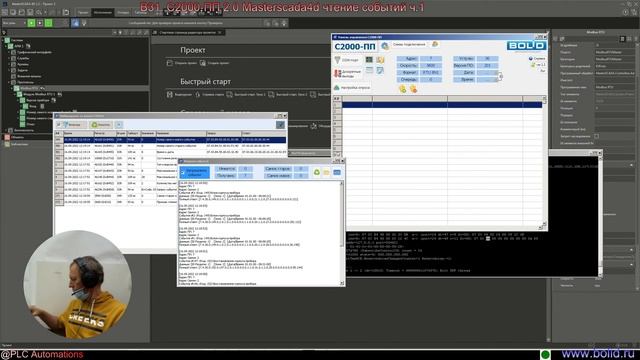Screen dimensions: 640x360
Task: Click Открыть проект on the start page
Action: pyautogui.click(x=182, y=63)
